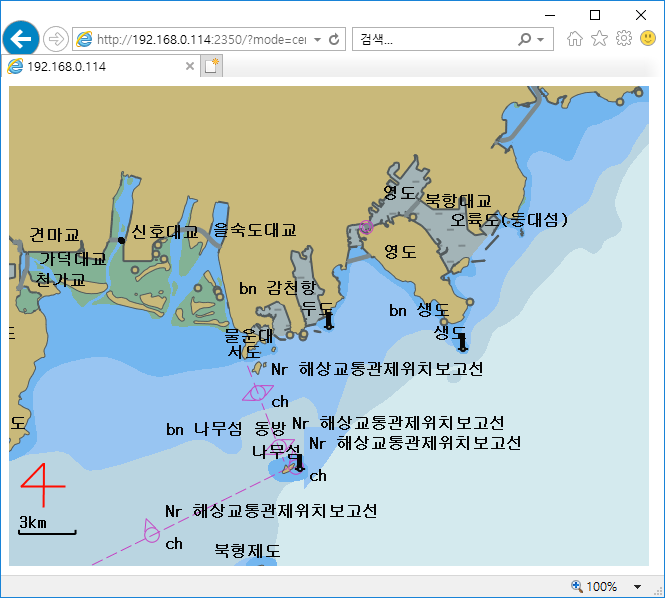Open Favorites with the star icon

pyautogui.click(x=599, y=39)
